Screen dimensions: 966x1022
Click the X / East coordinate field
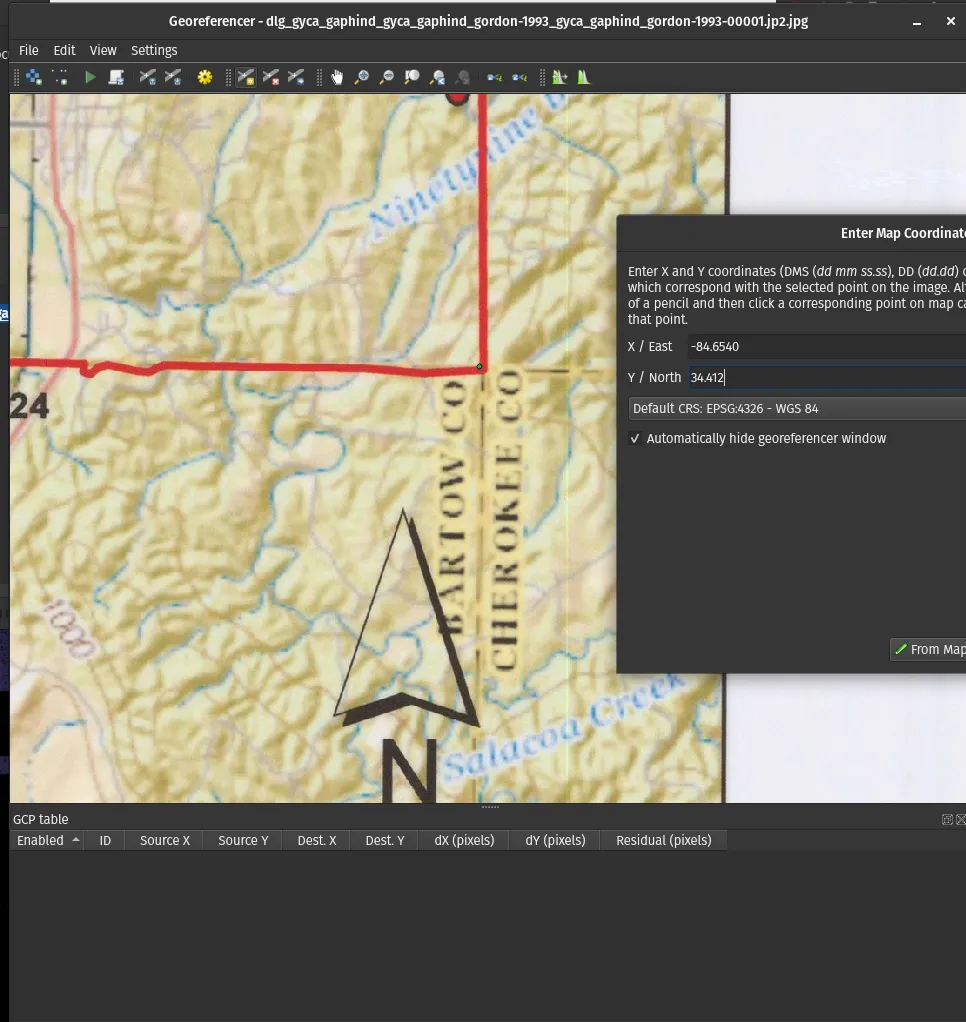(x=825, y=346)
